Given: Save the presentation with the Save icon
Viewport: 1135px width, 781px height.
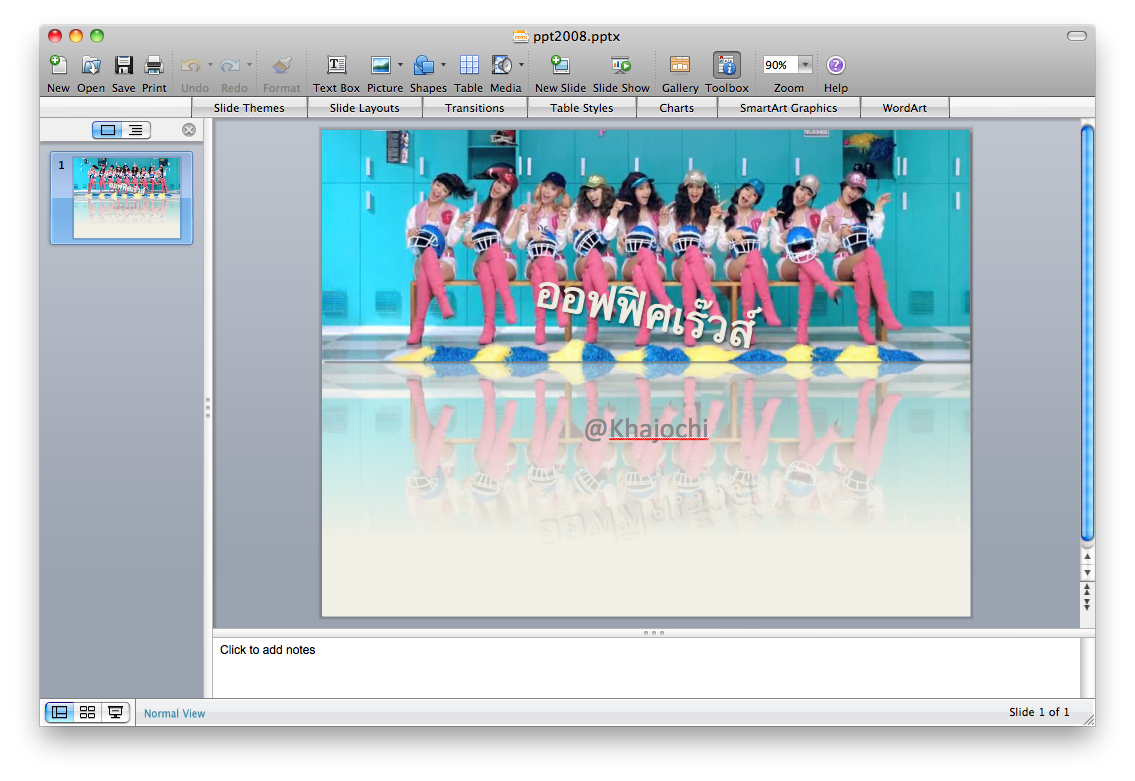Looking at the screenshot, I should [124, 65].
